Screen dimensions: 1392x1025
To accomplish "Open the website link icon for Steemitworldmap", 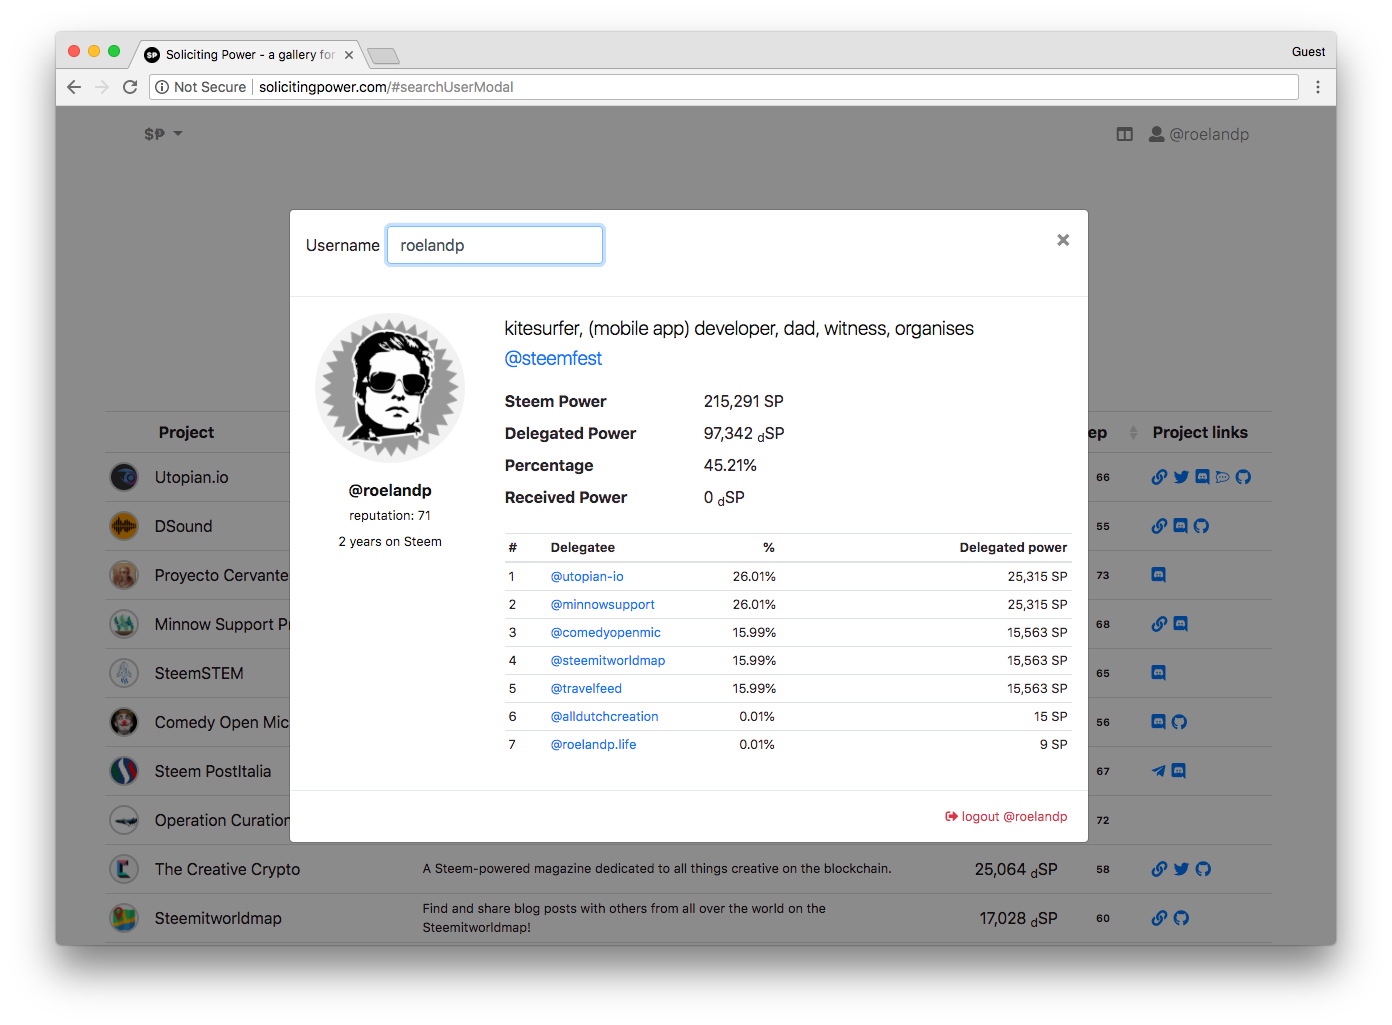I will coord(1159,918).
